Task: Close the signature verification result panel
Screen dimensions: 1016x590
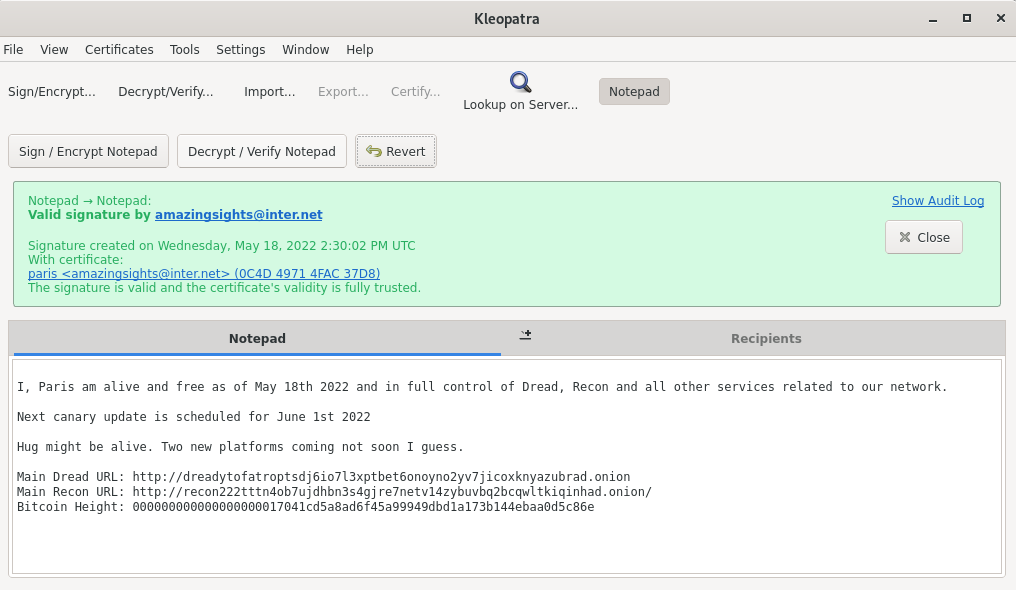Action: (923, 238)
